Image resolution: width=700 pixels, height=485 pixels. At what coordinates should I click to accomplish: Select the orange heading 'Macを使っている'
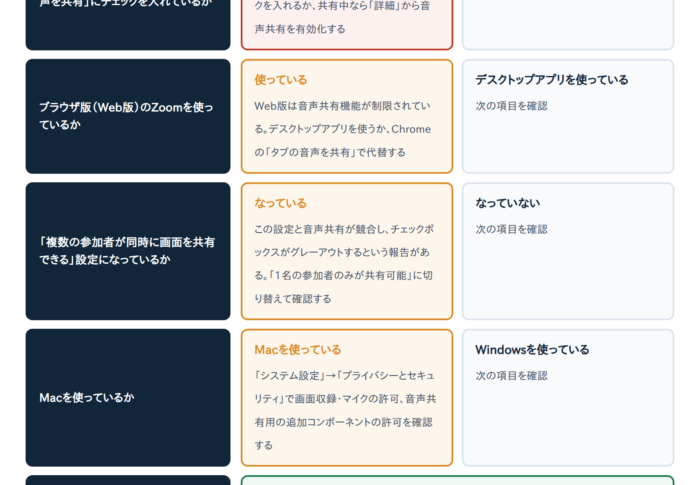point(298,350)
